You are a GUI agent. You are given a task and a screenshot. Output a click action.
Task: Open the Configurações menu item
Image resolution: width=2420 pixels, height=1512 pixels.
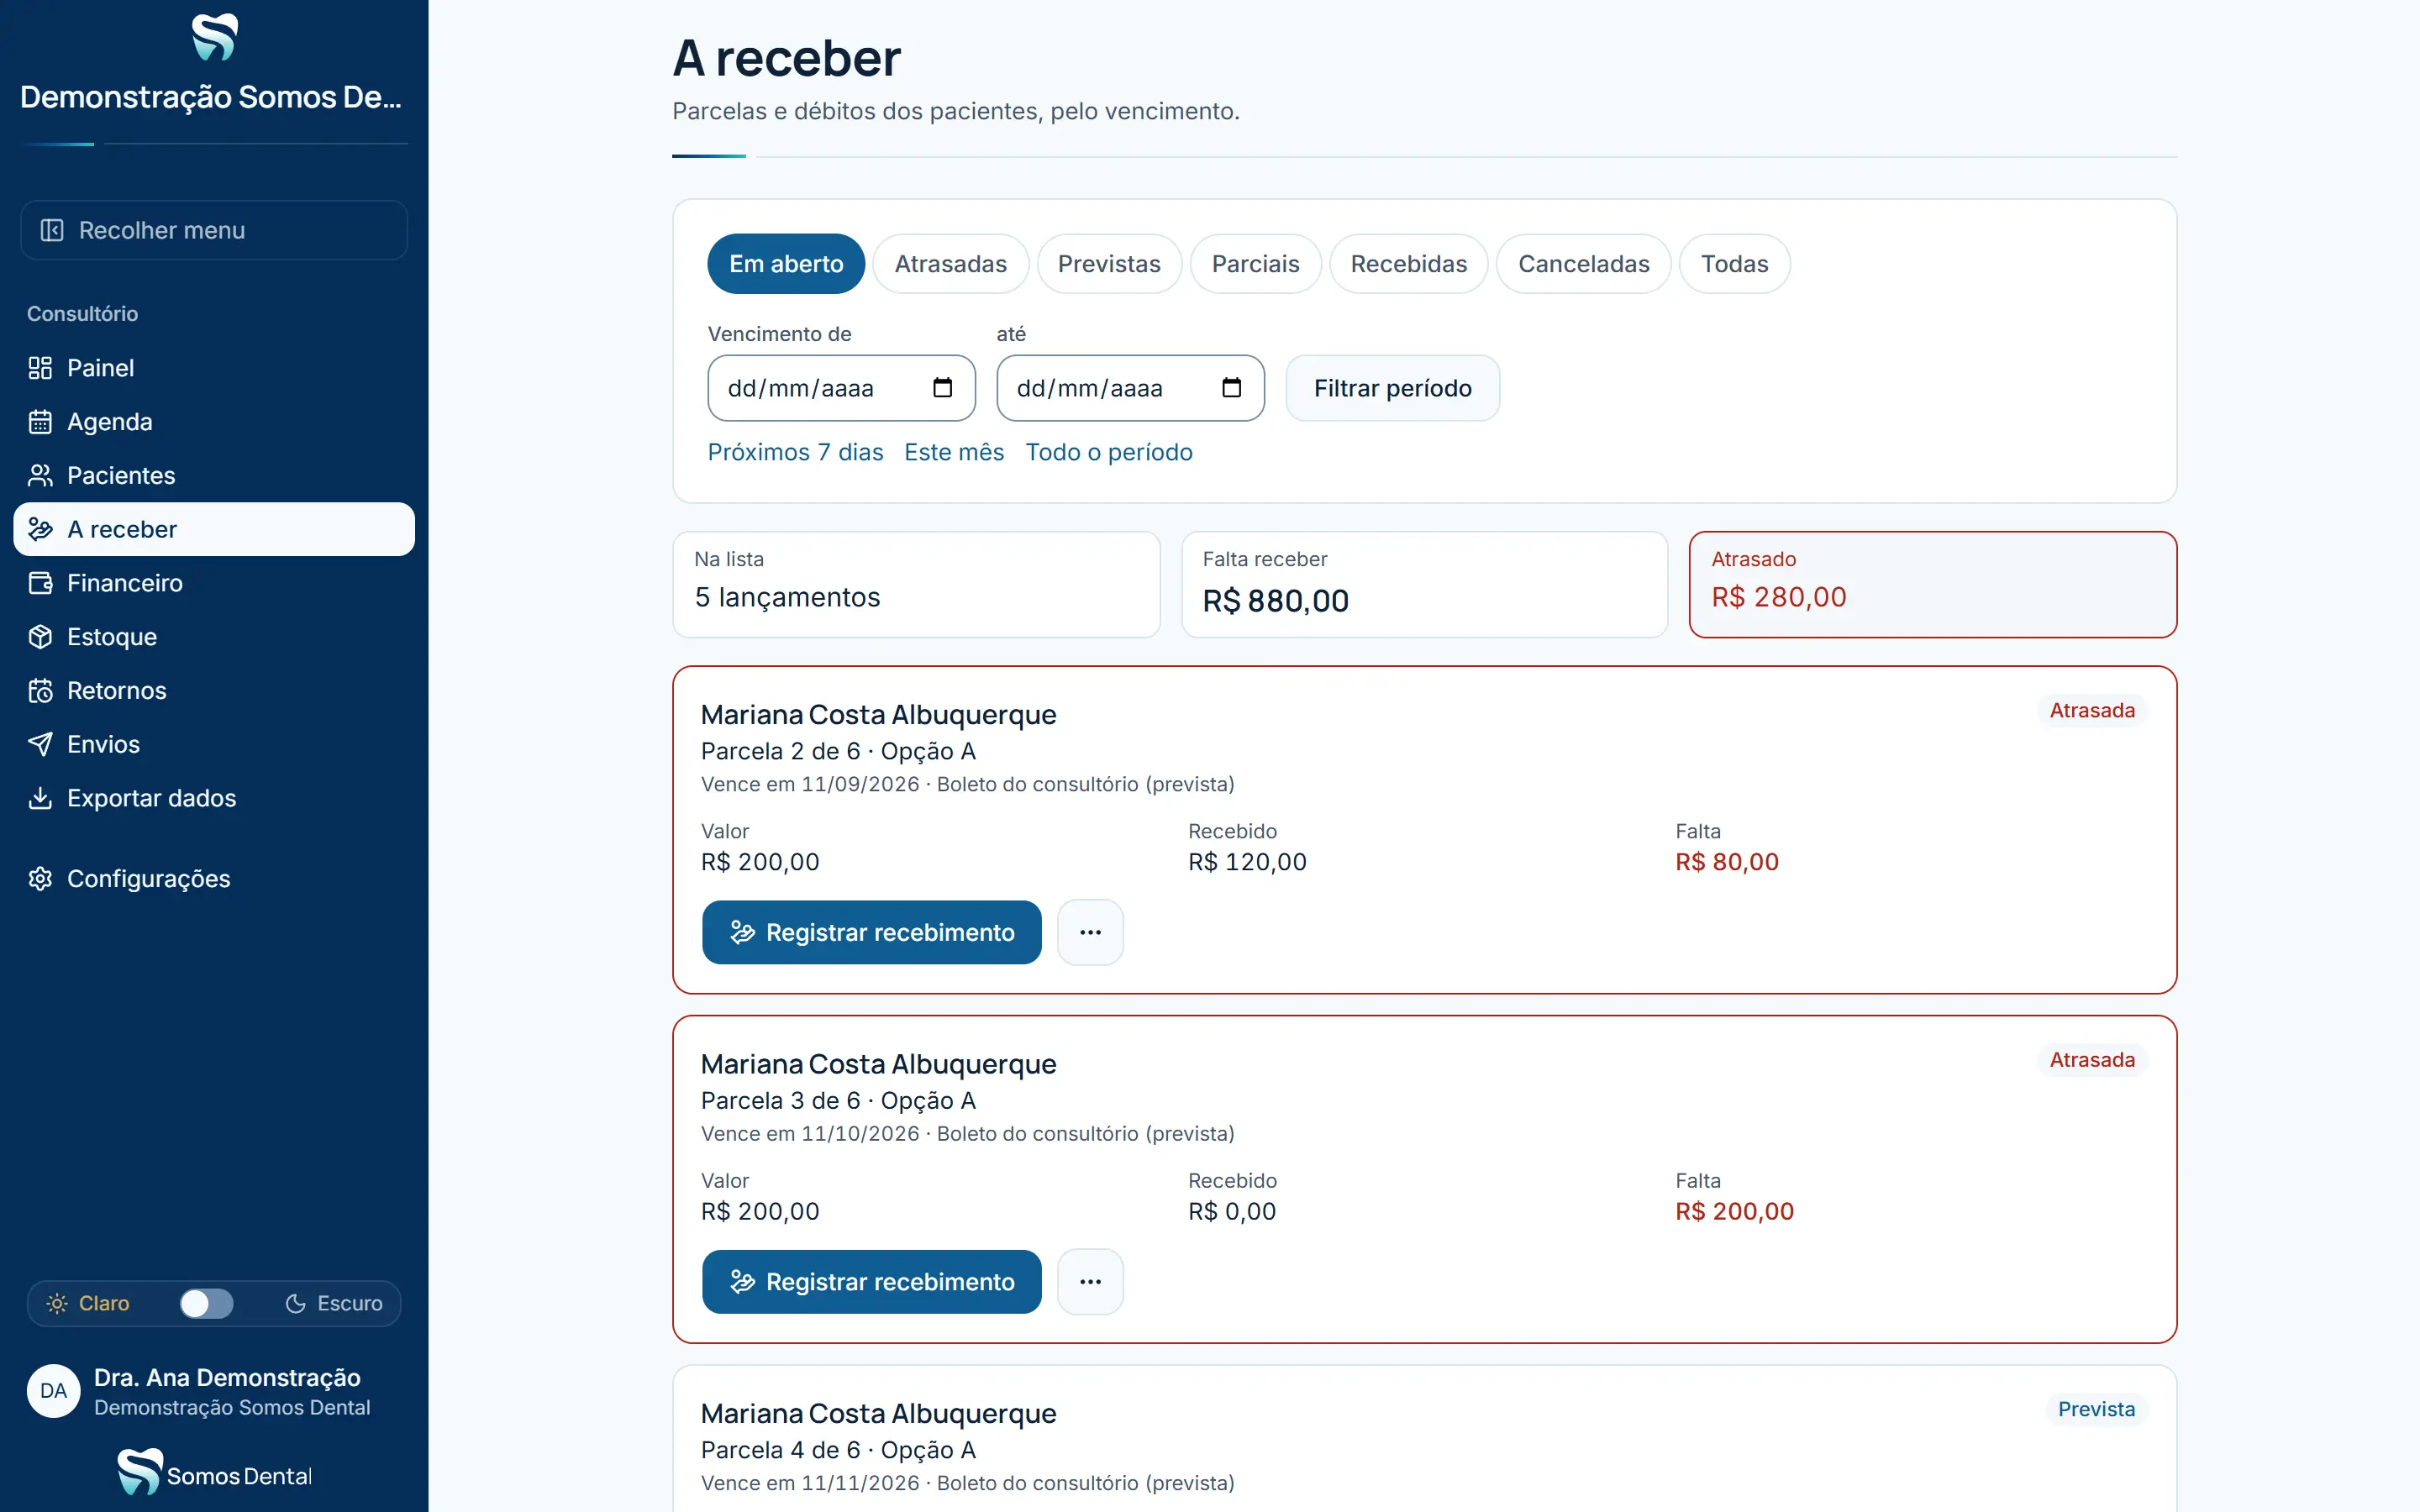(214, 878)
